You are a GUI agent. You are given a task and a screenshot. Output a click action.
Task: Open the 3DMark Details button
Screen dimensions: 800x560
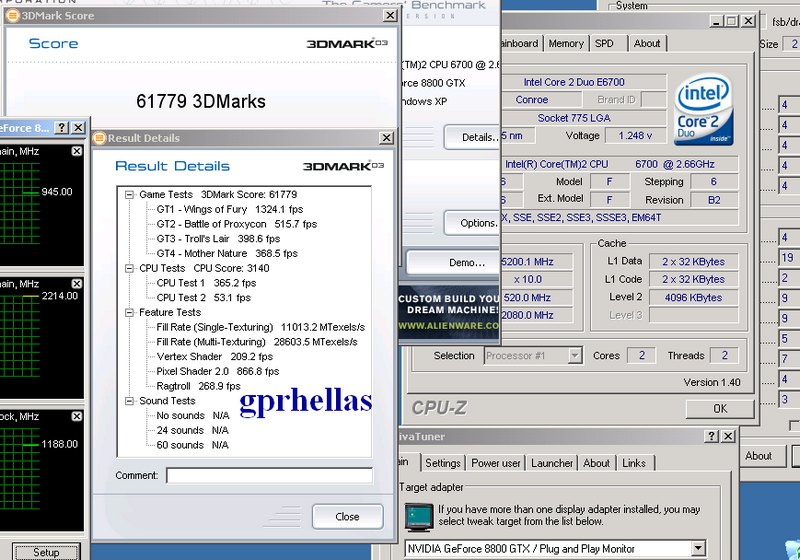(x=472, y=137)
